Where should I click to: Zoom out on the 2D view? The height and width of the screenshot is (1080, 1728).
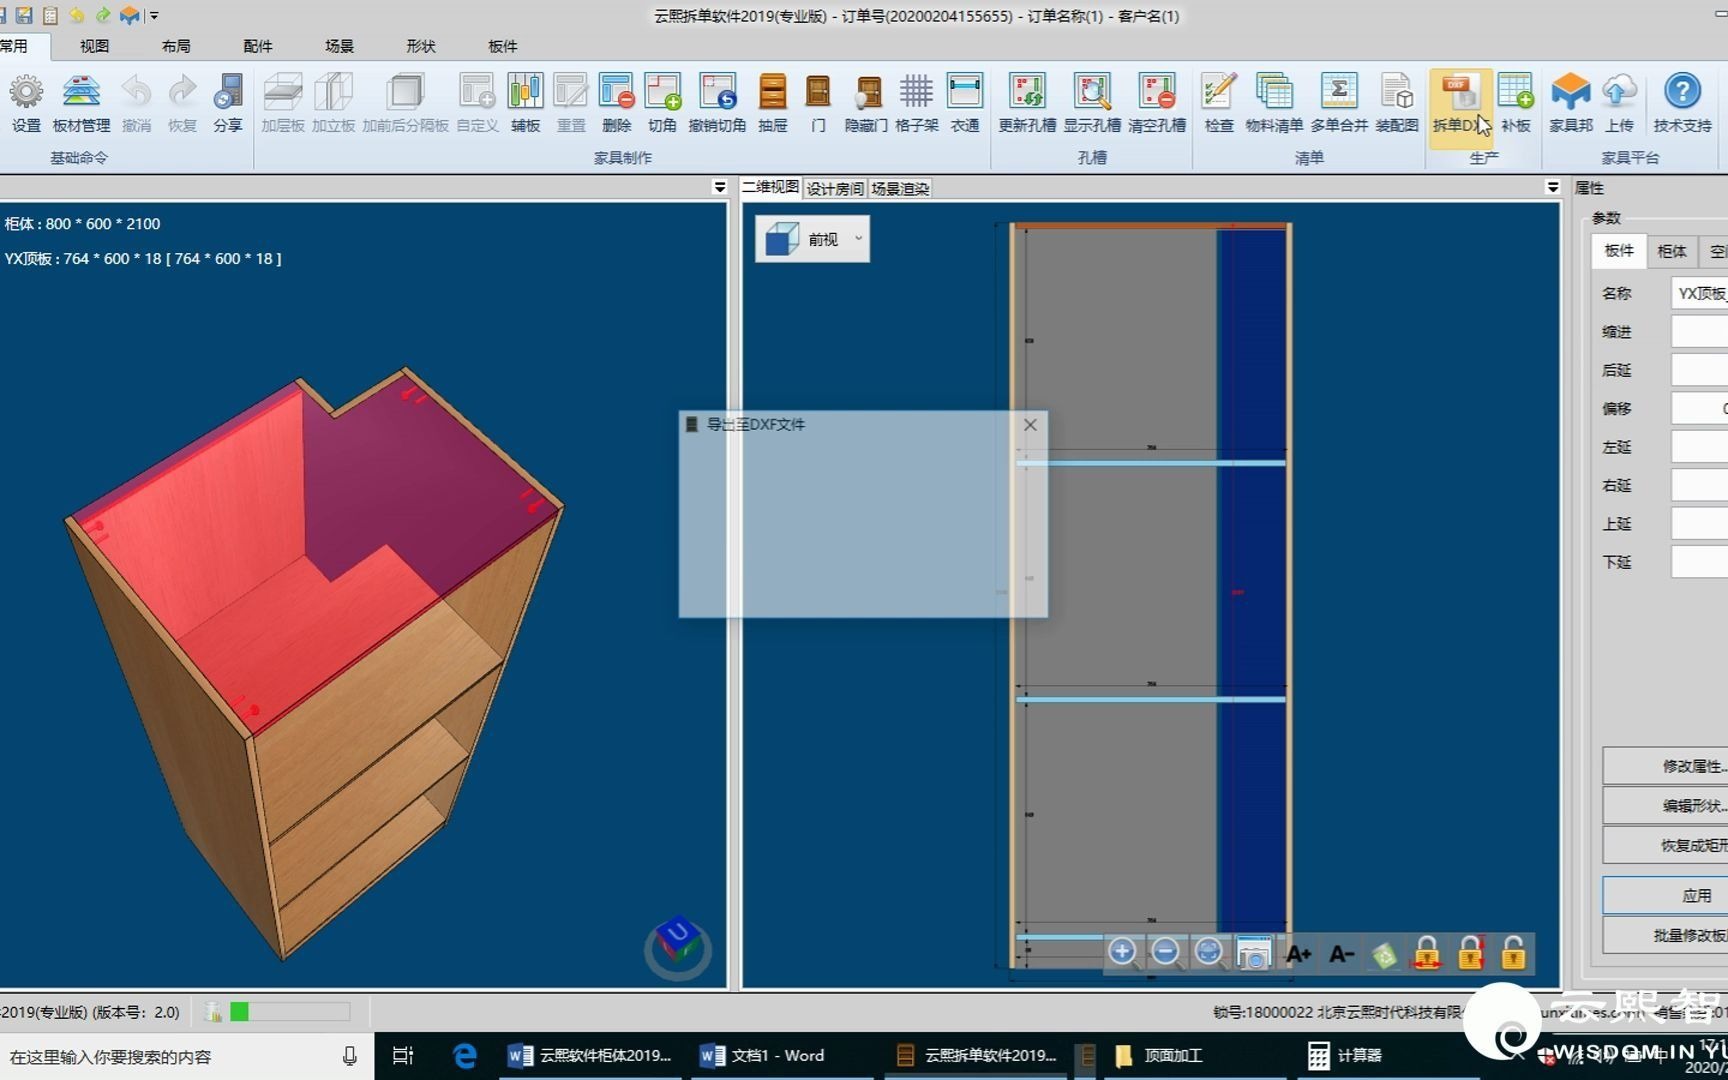coord(1165,952)
